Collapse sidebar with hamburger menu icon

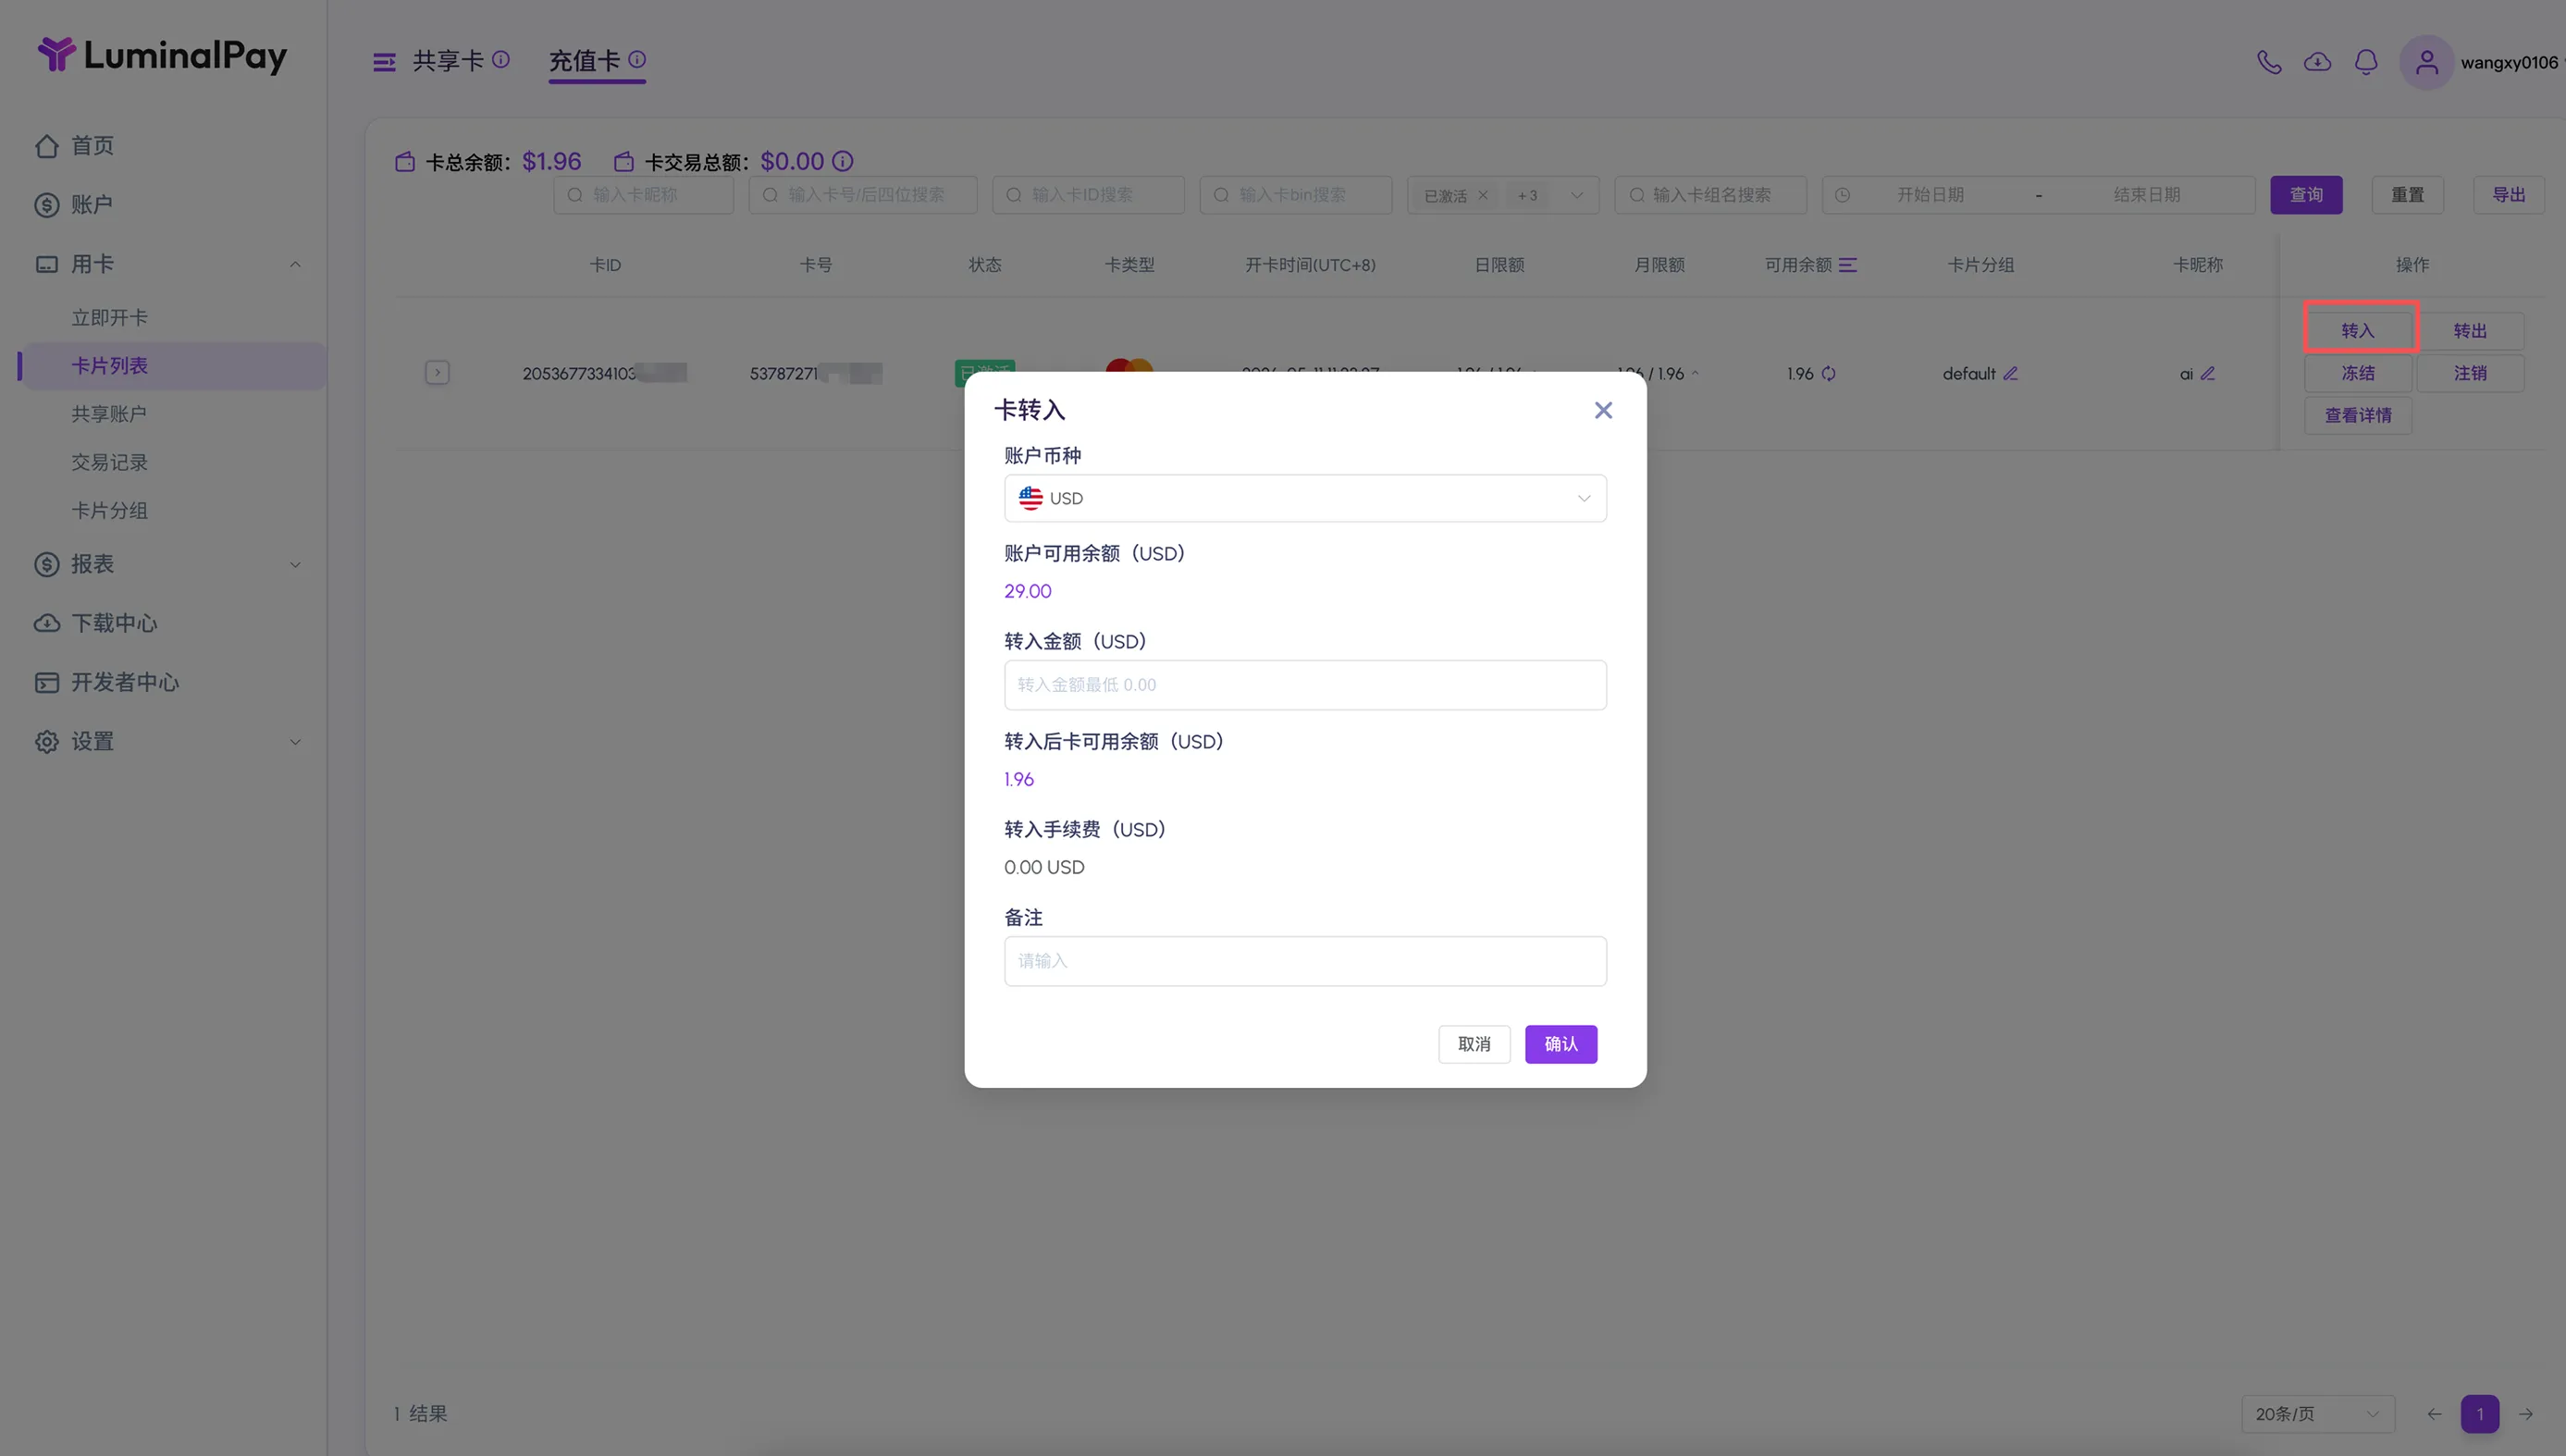pyautogui.click(x=384, y=62)
